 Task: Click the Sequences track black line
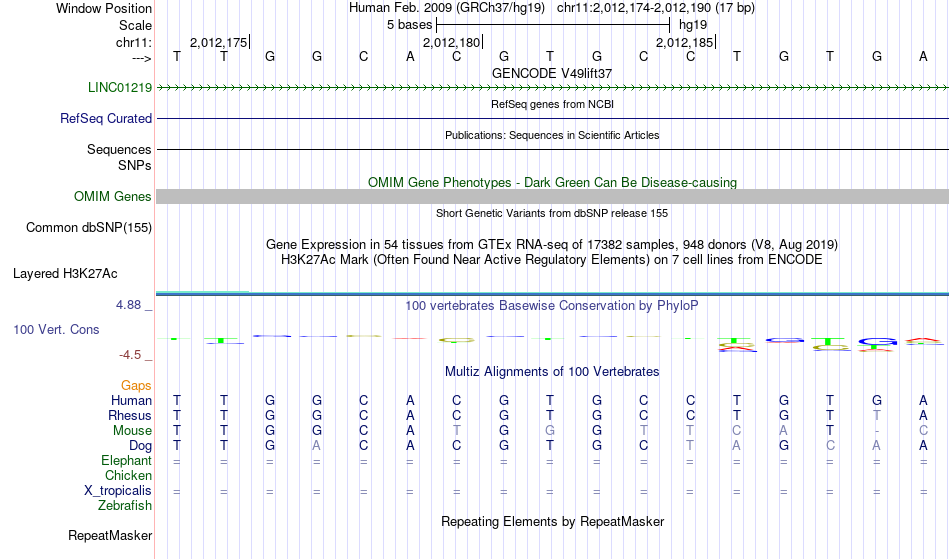552,149
